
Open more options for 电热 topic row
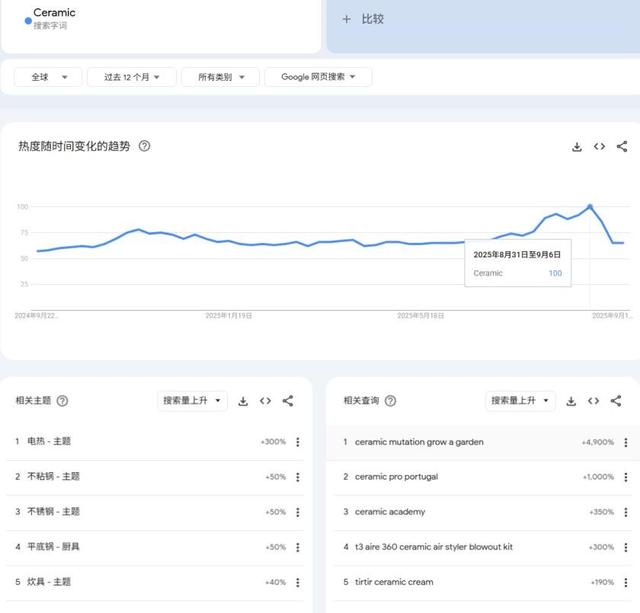[x=298, y=442]
